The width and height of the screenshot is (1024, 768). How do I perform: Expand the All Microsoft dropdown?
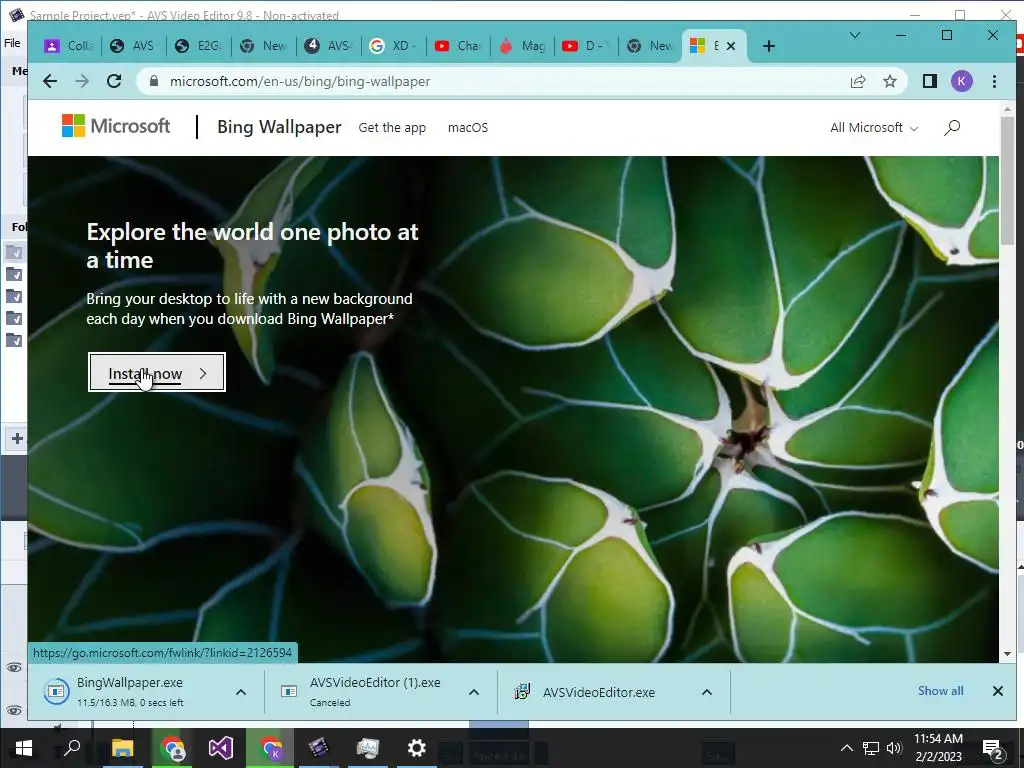pyautogui.click(x=874, y=127)
